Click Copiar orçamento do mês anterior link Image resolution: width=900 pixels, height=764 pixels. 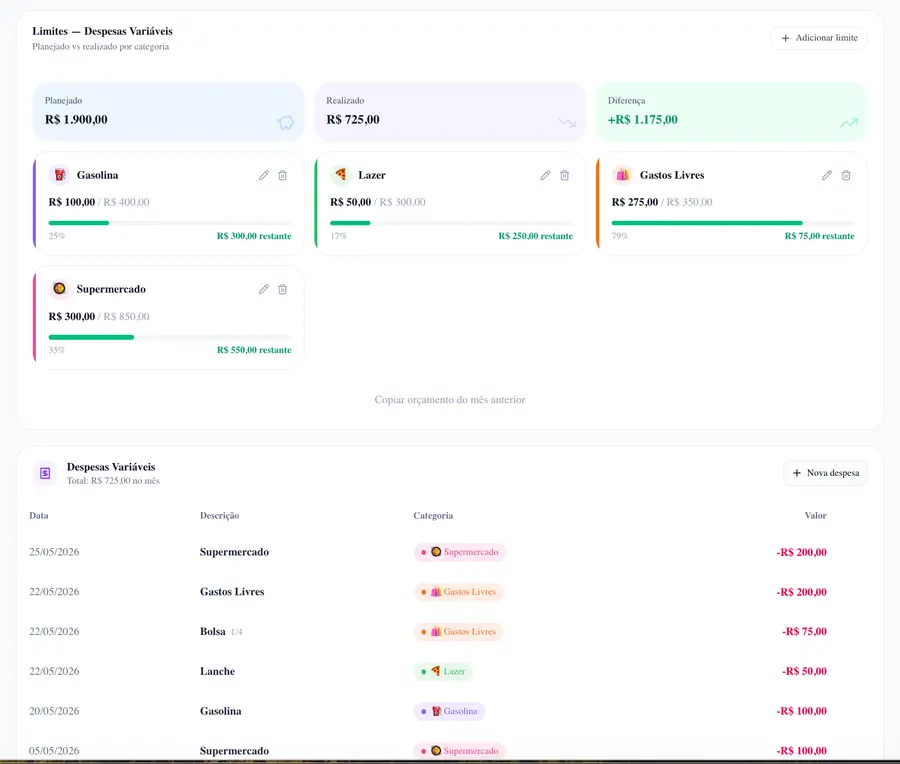tap(449, 400)
